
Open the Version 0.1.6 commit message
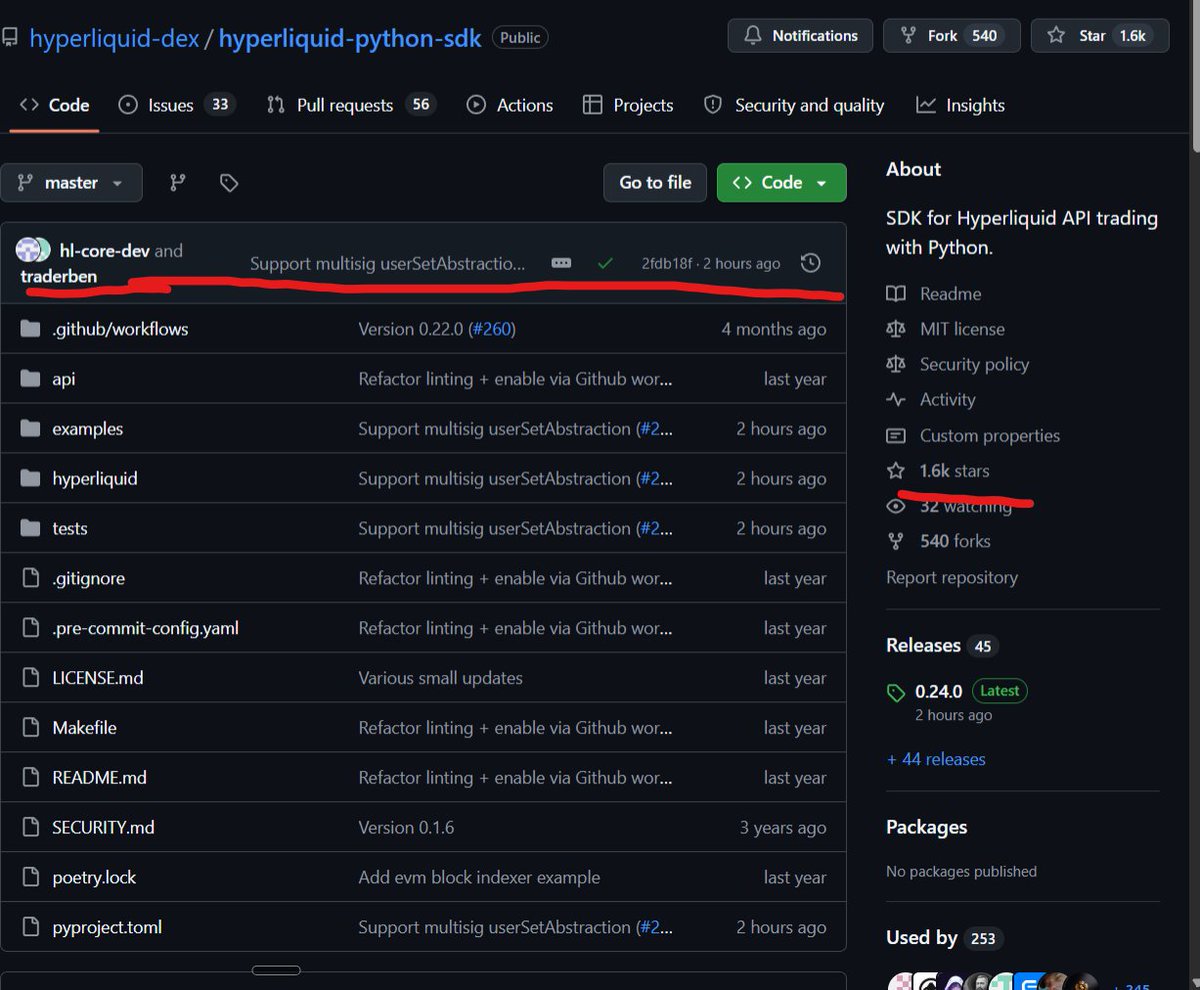click(x=406, y=828)
